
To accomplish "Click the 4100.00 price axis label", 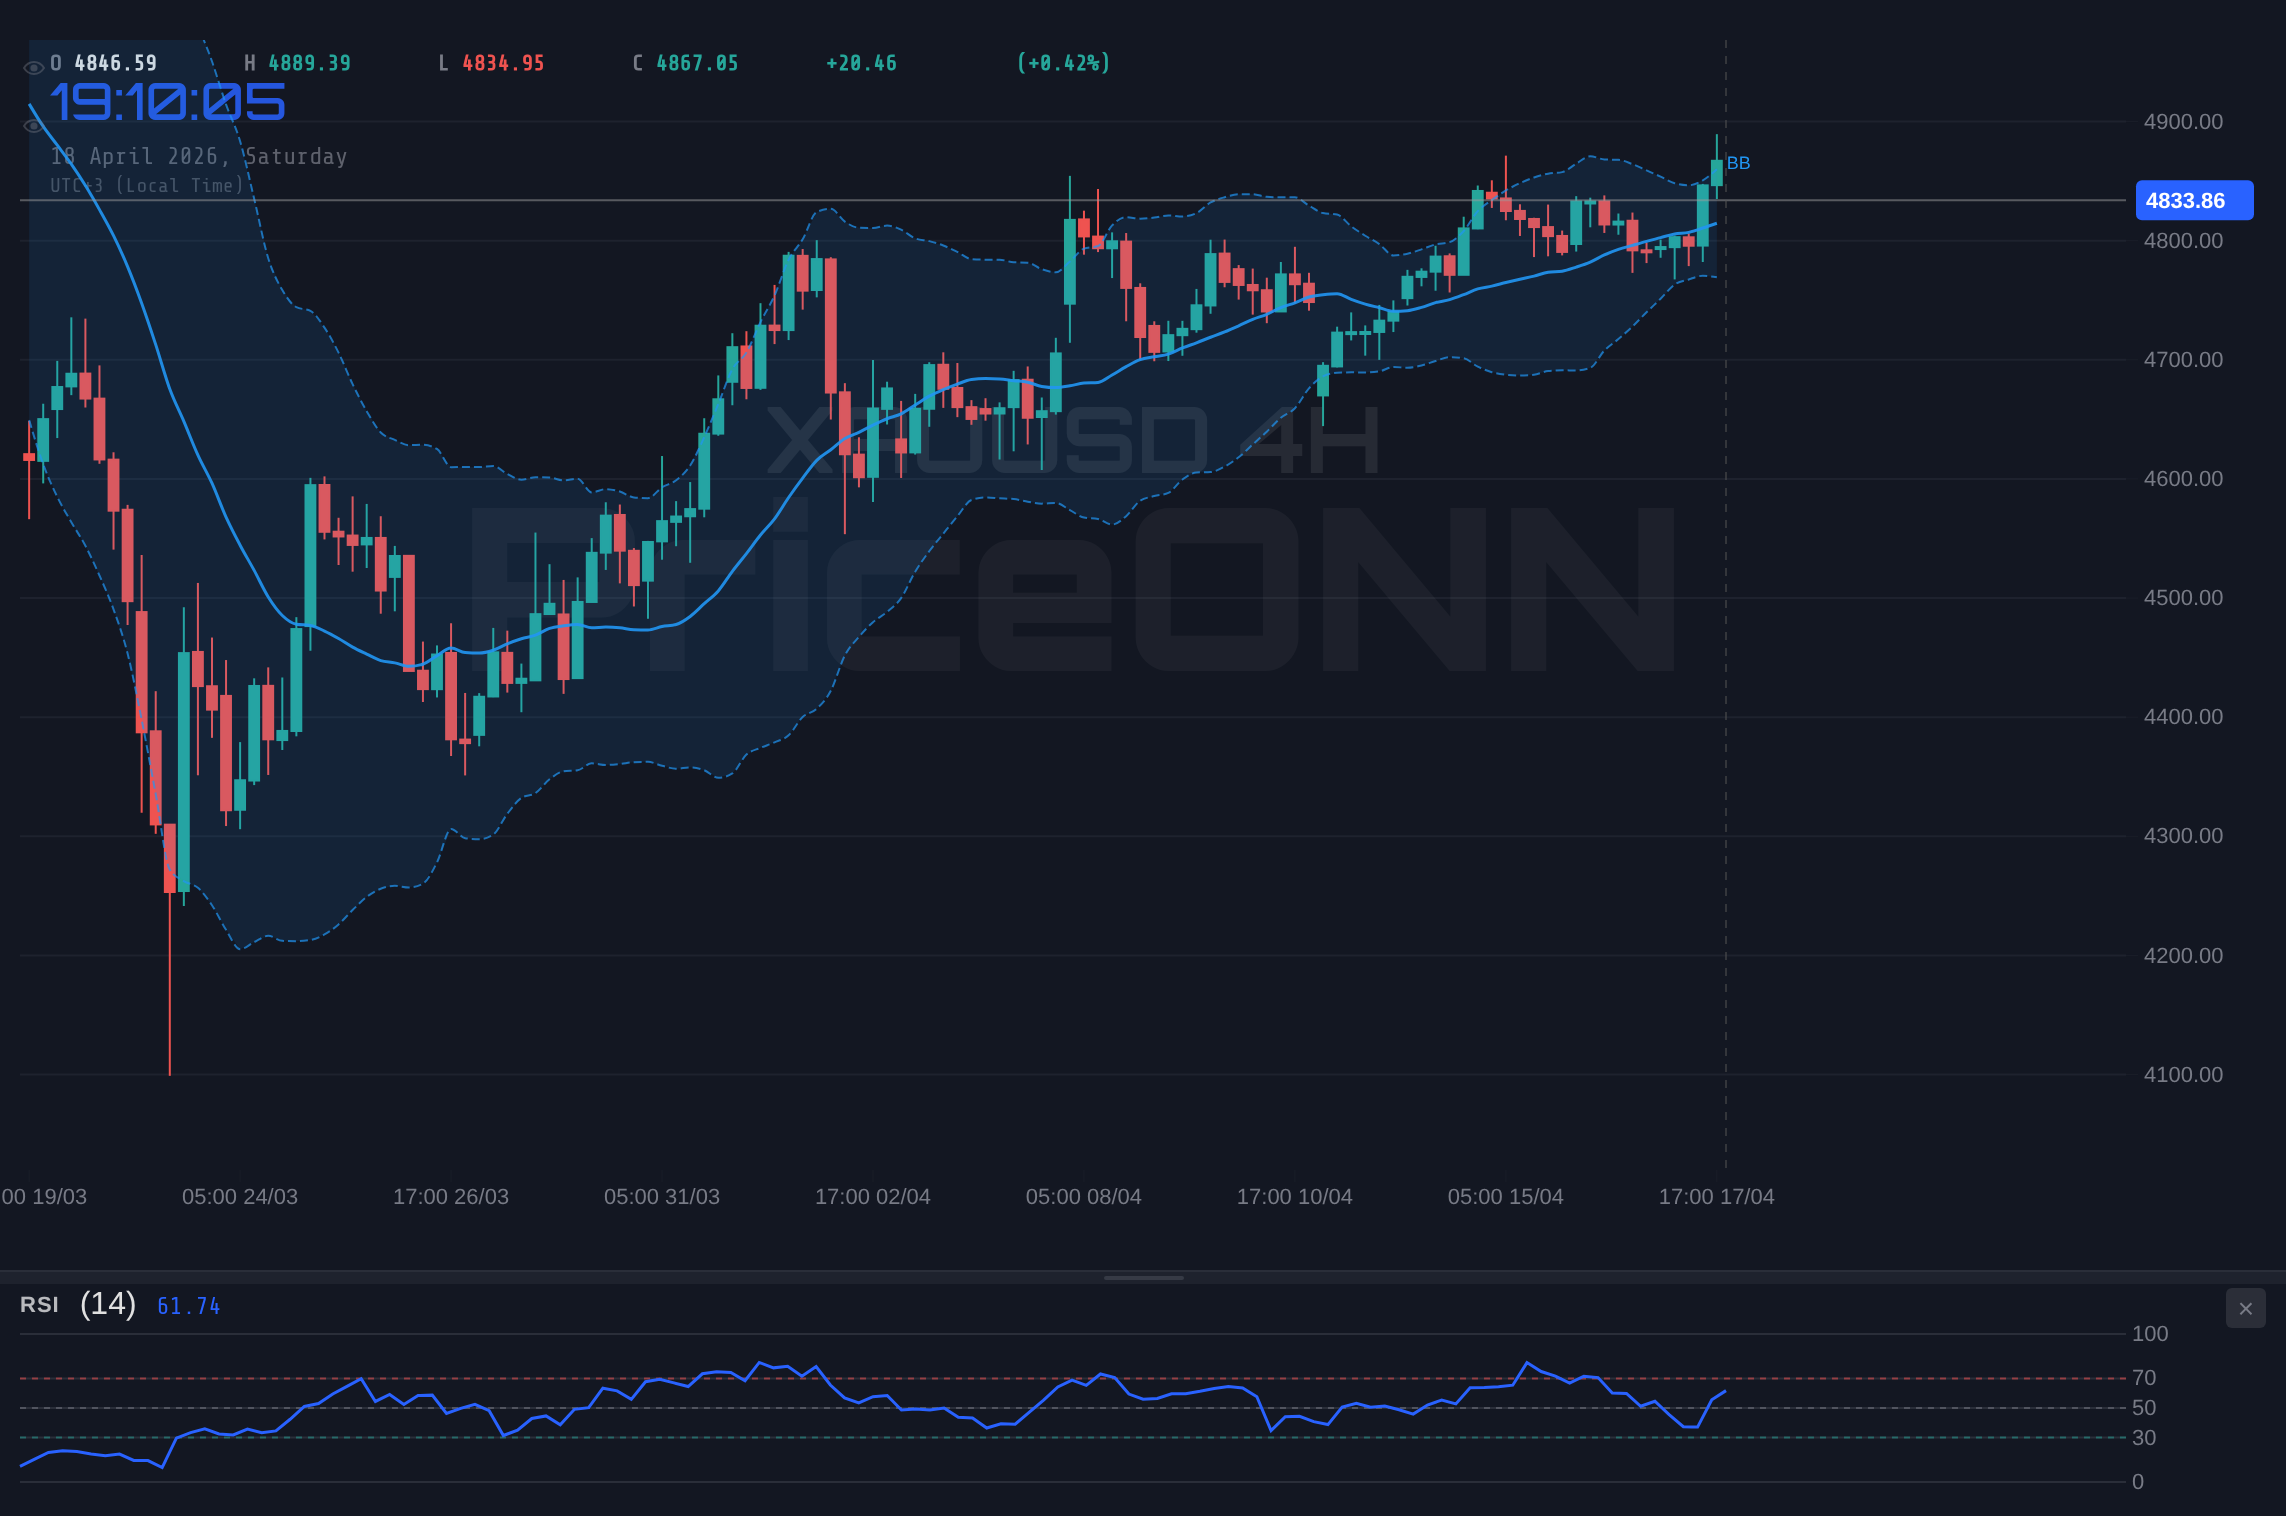I will click(x=2183, y=1075).
